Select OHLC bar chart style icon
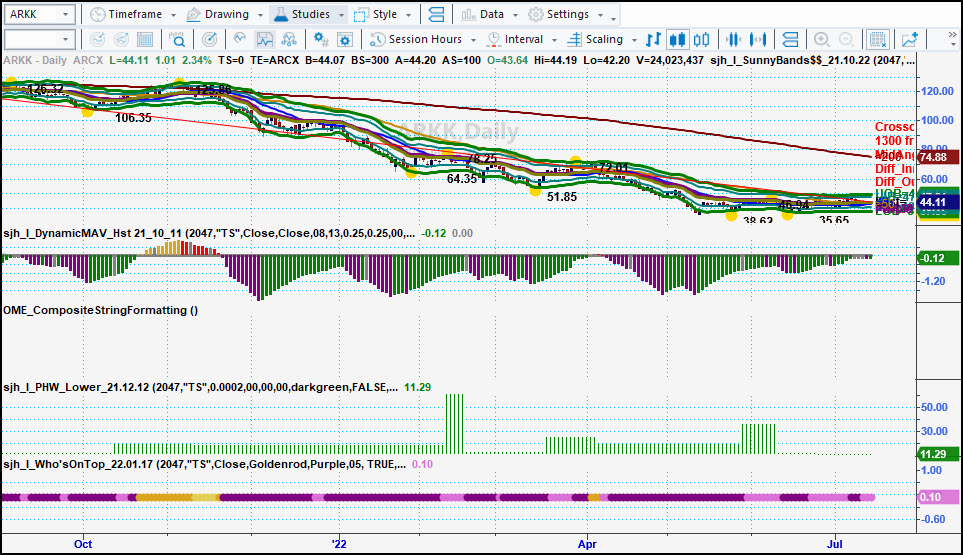The width and height of the screenshot is (963, 555). (x=653, y=39)
